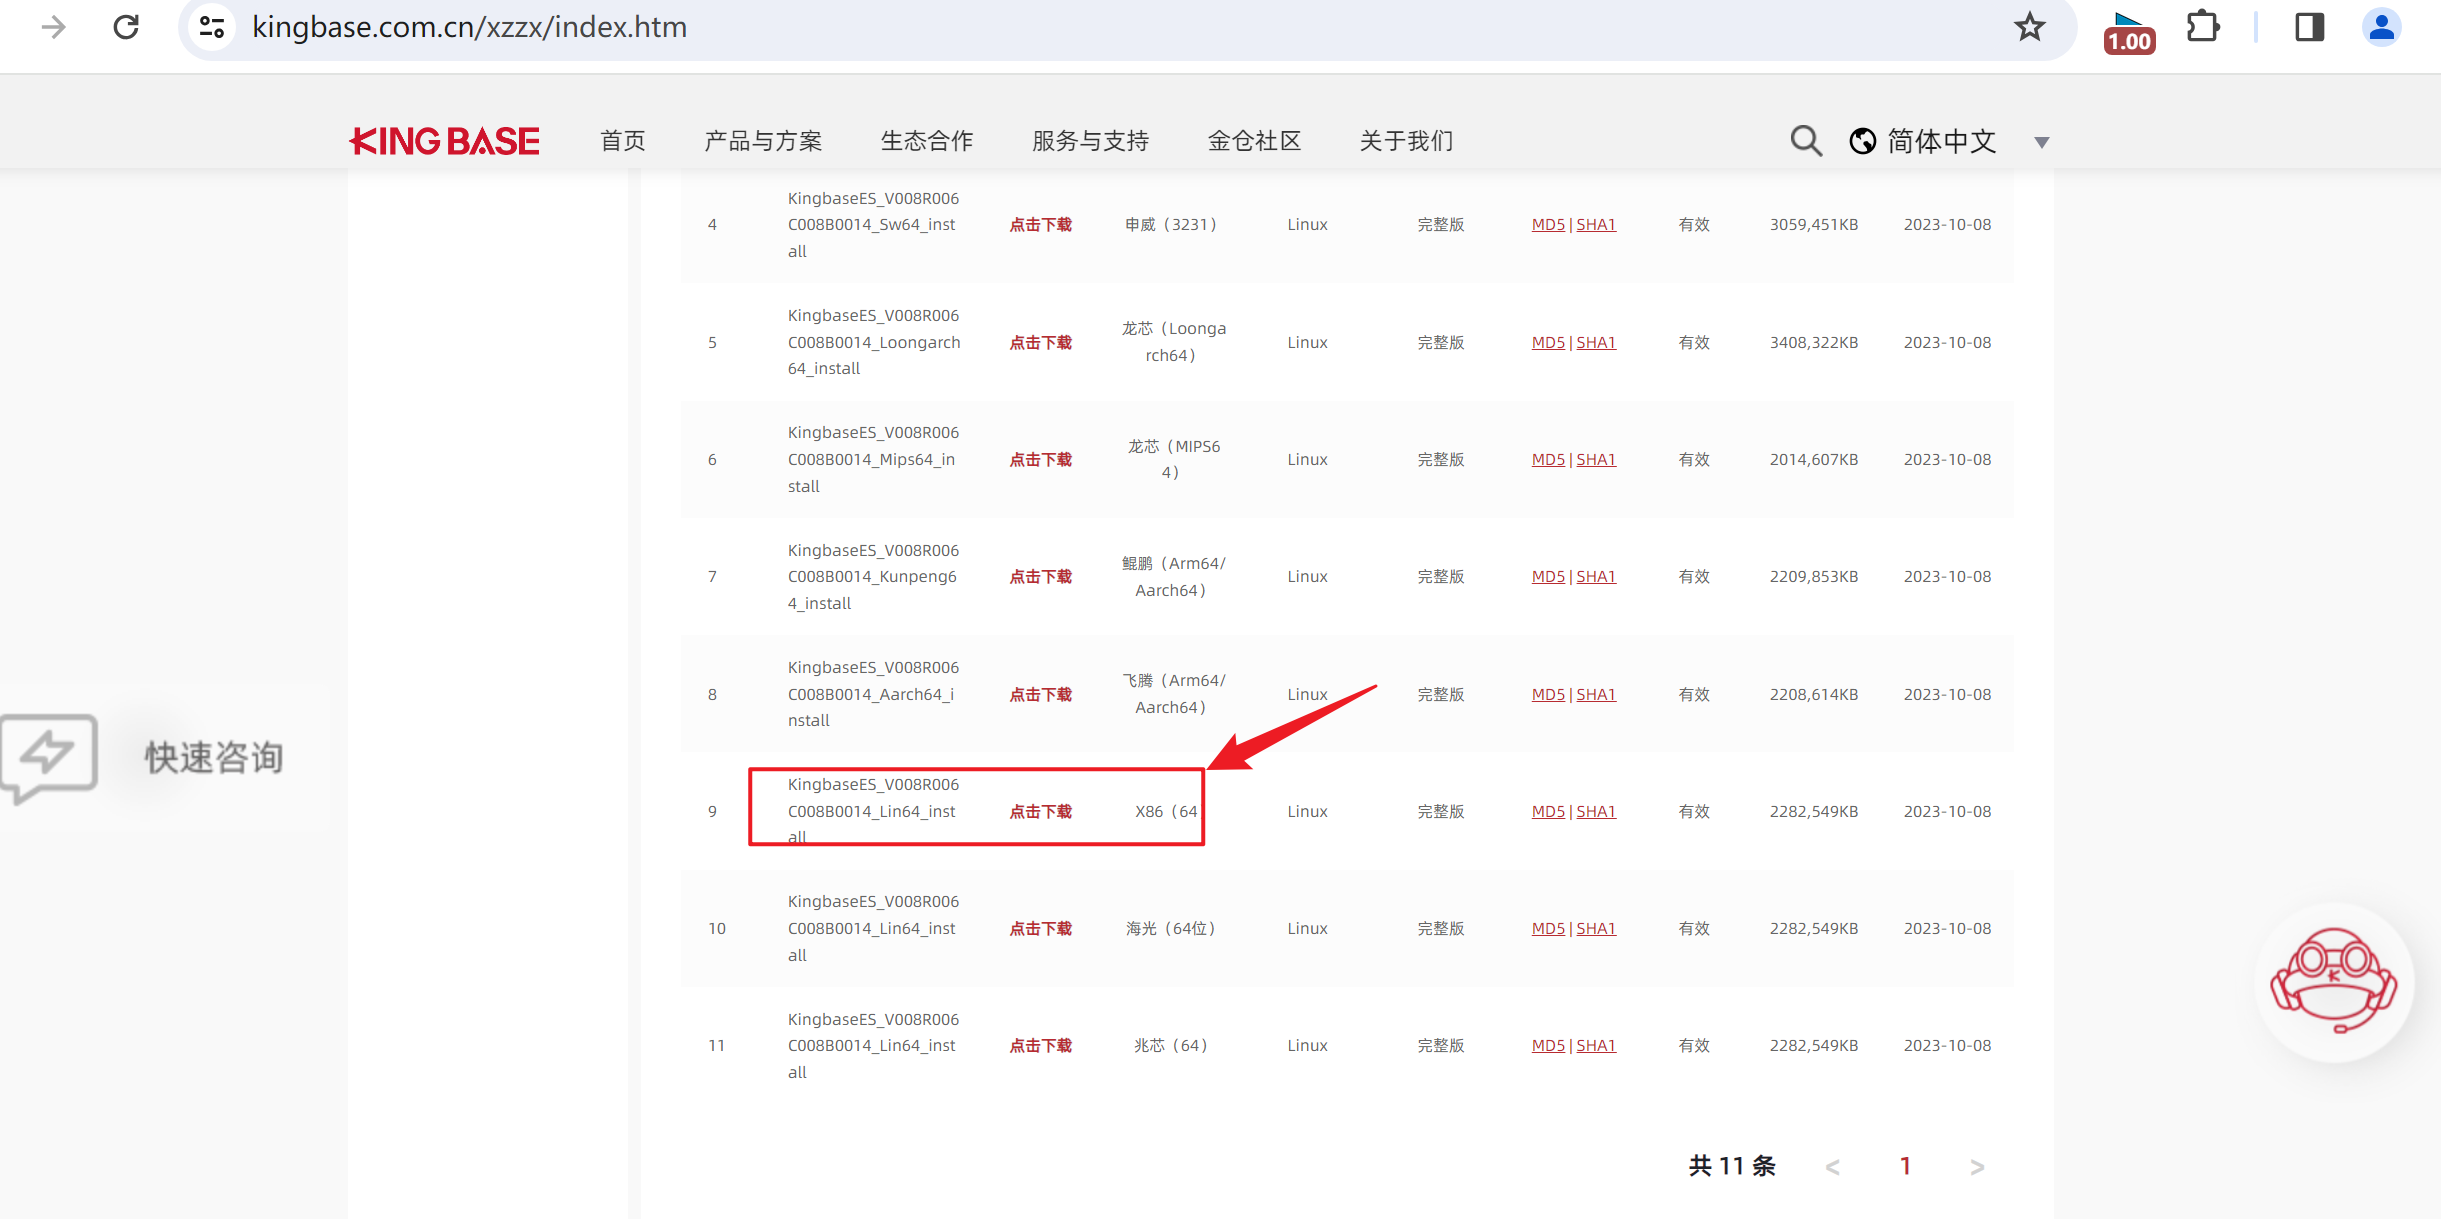Reload the page with refresh icon
The height and width of the screenshot is (1219, 2441).
coord(126,27)
